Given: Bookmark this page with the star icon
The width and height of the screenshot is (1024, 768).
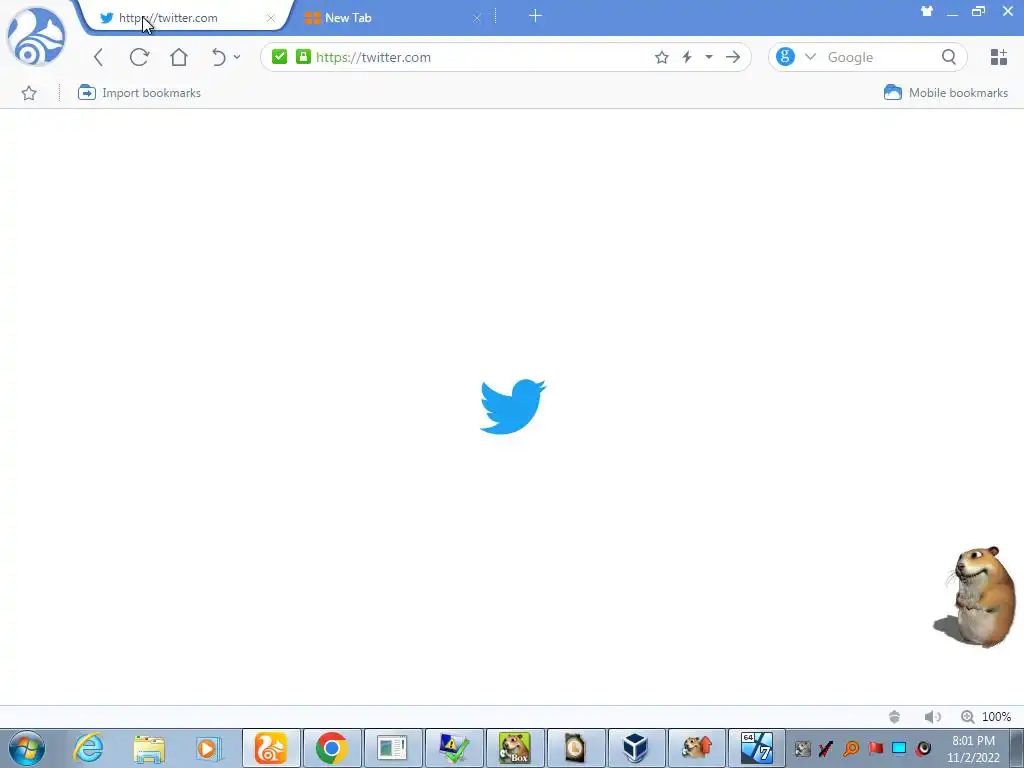Looking at the screenshot, I should [662, 57].
